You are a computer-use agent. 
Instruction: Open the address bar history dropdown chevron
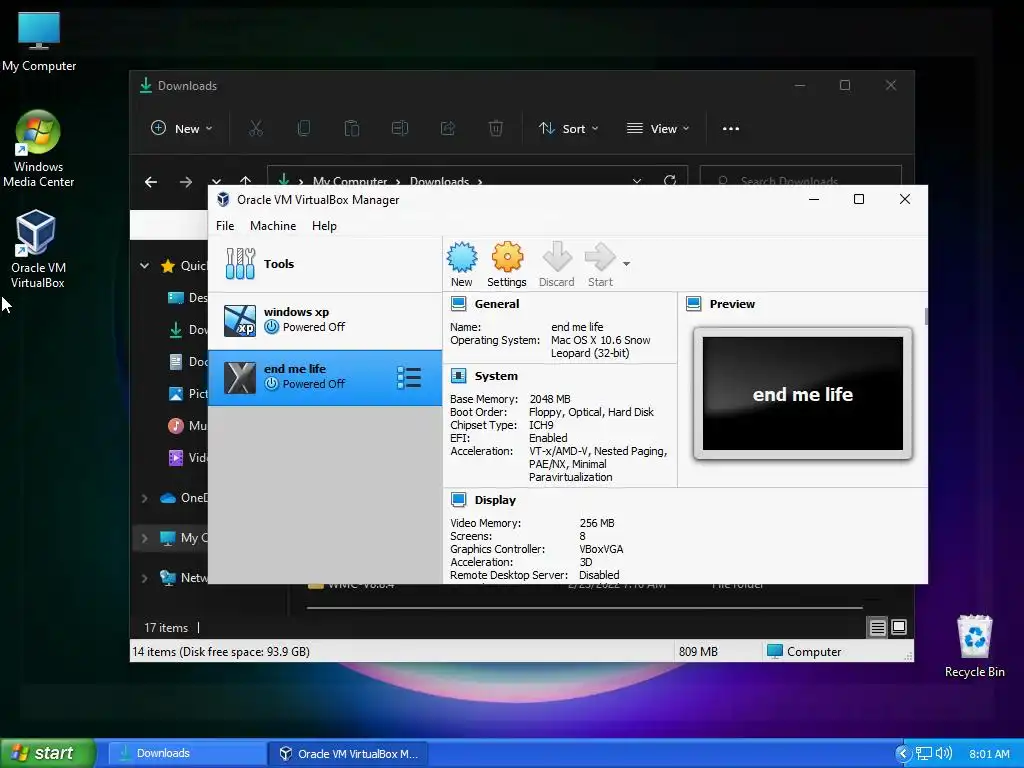click(x=637, y=181)
